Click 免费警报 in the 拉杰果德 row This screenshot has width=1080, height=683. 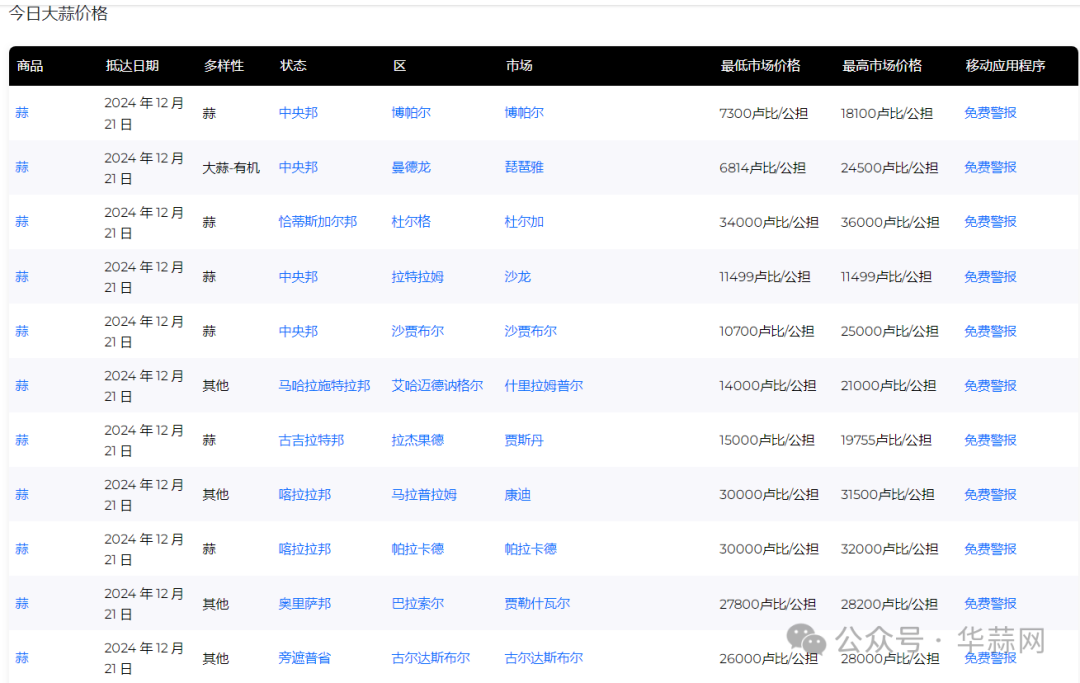pyautogui.click(x=990, y=440)
